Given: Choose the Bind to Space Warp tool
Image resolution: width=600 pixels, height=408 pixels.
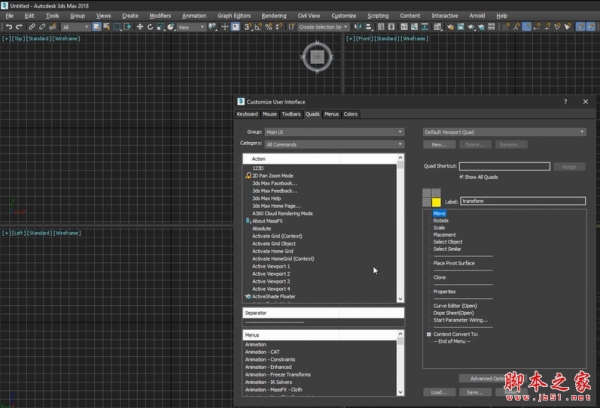Looking at the screenshot, I should pos(52,27).
